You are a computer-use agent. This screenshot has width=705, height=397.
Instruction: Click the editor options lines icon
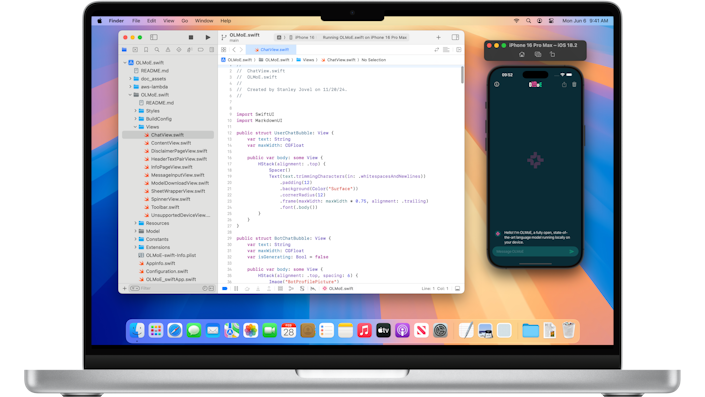(446, 50)
